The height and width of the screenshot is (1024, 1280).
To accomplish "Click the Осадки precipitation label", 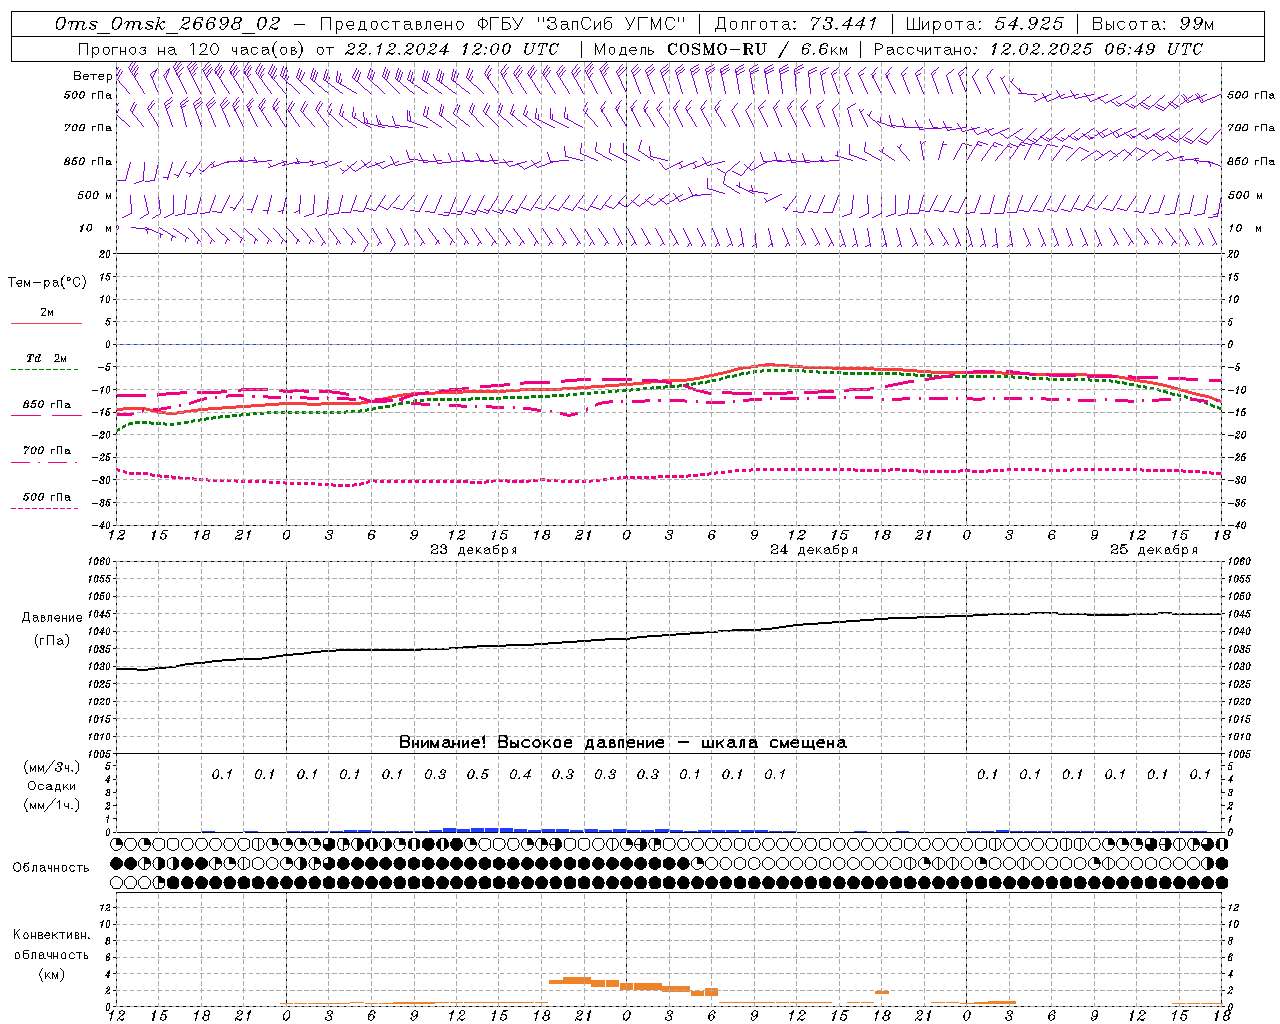I will (x=52, y=786).
